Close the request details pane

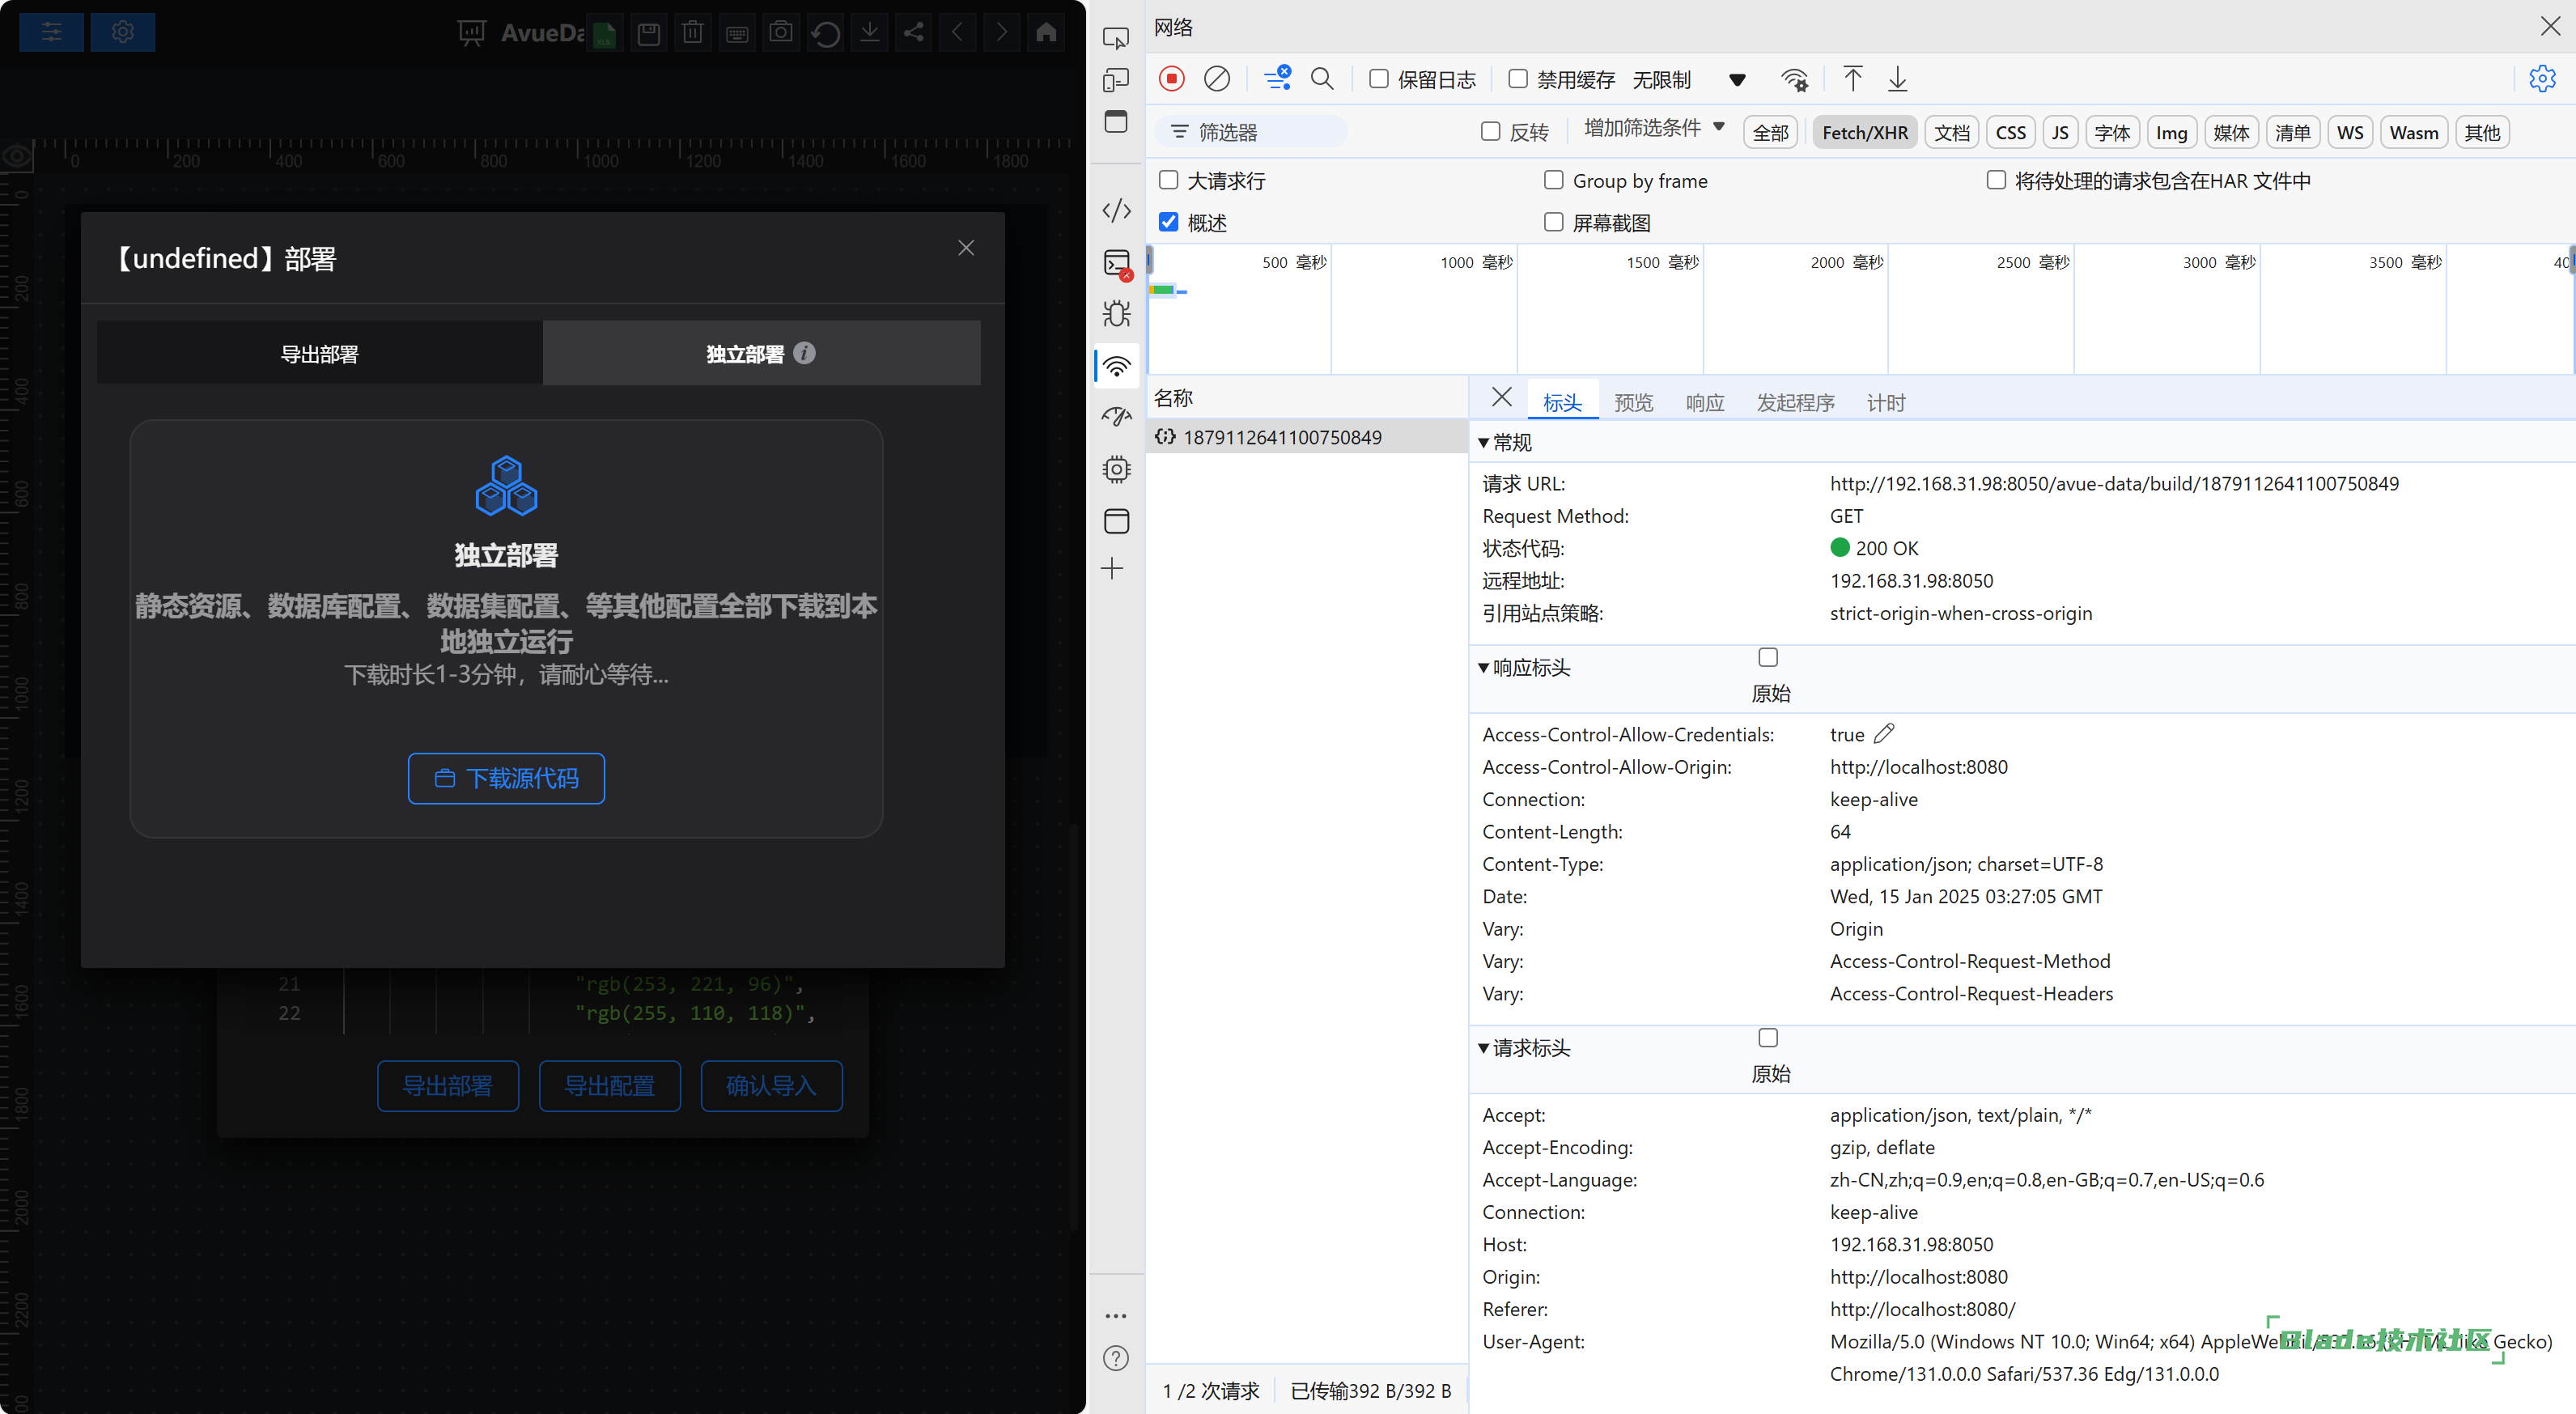[x=1501, y=397]
